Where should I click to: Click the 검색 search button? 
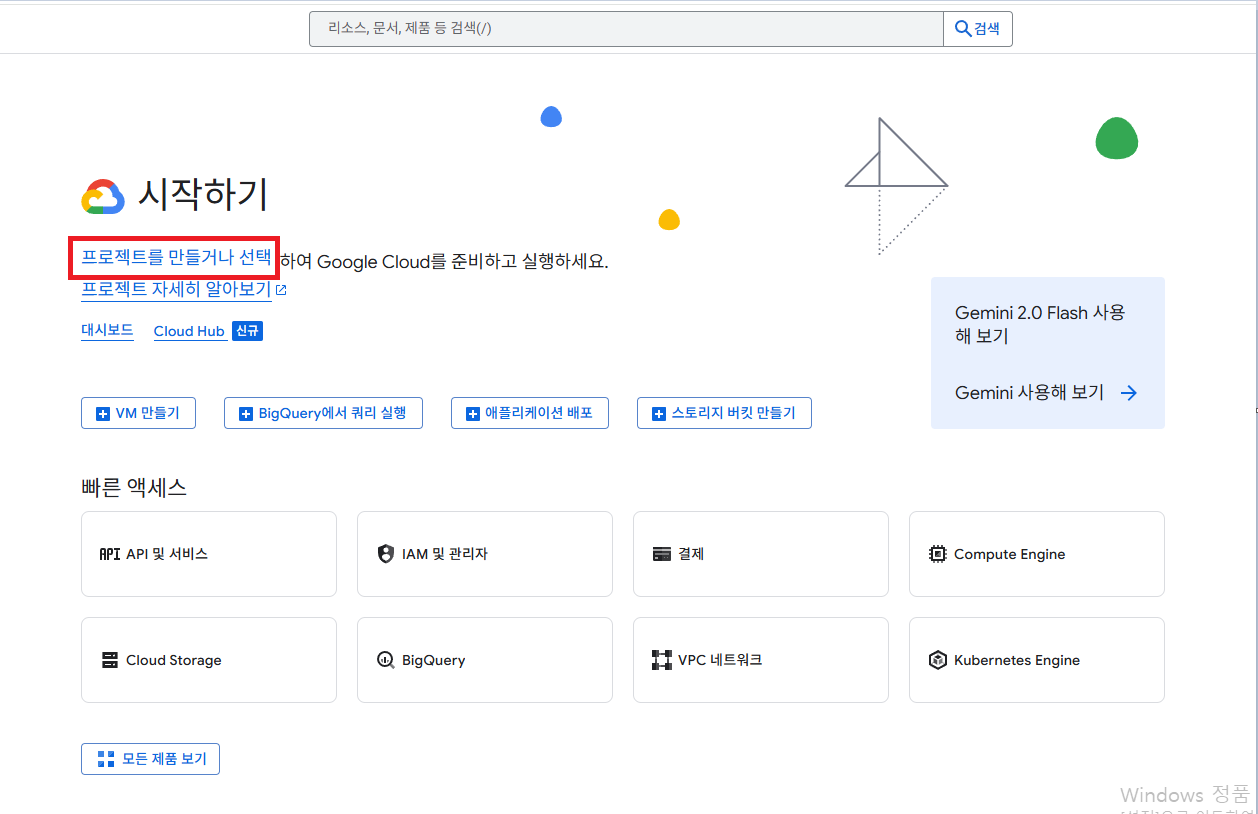coord(978,29)
